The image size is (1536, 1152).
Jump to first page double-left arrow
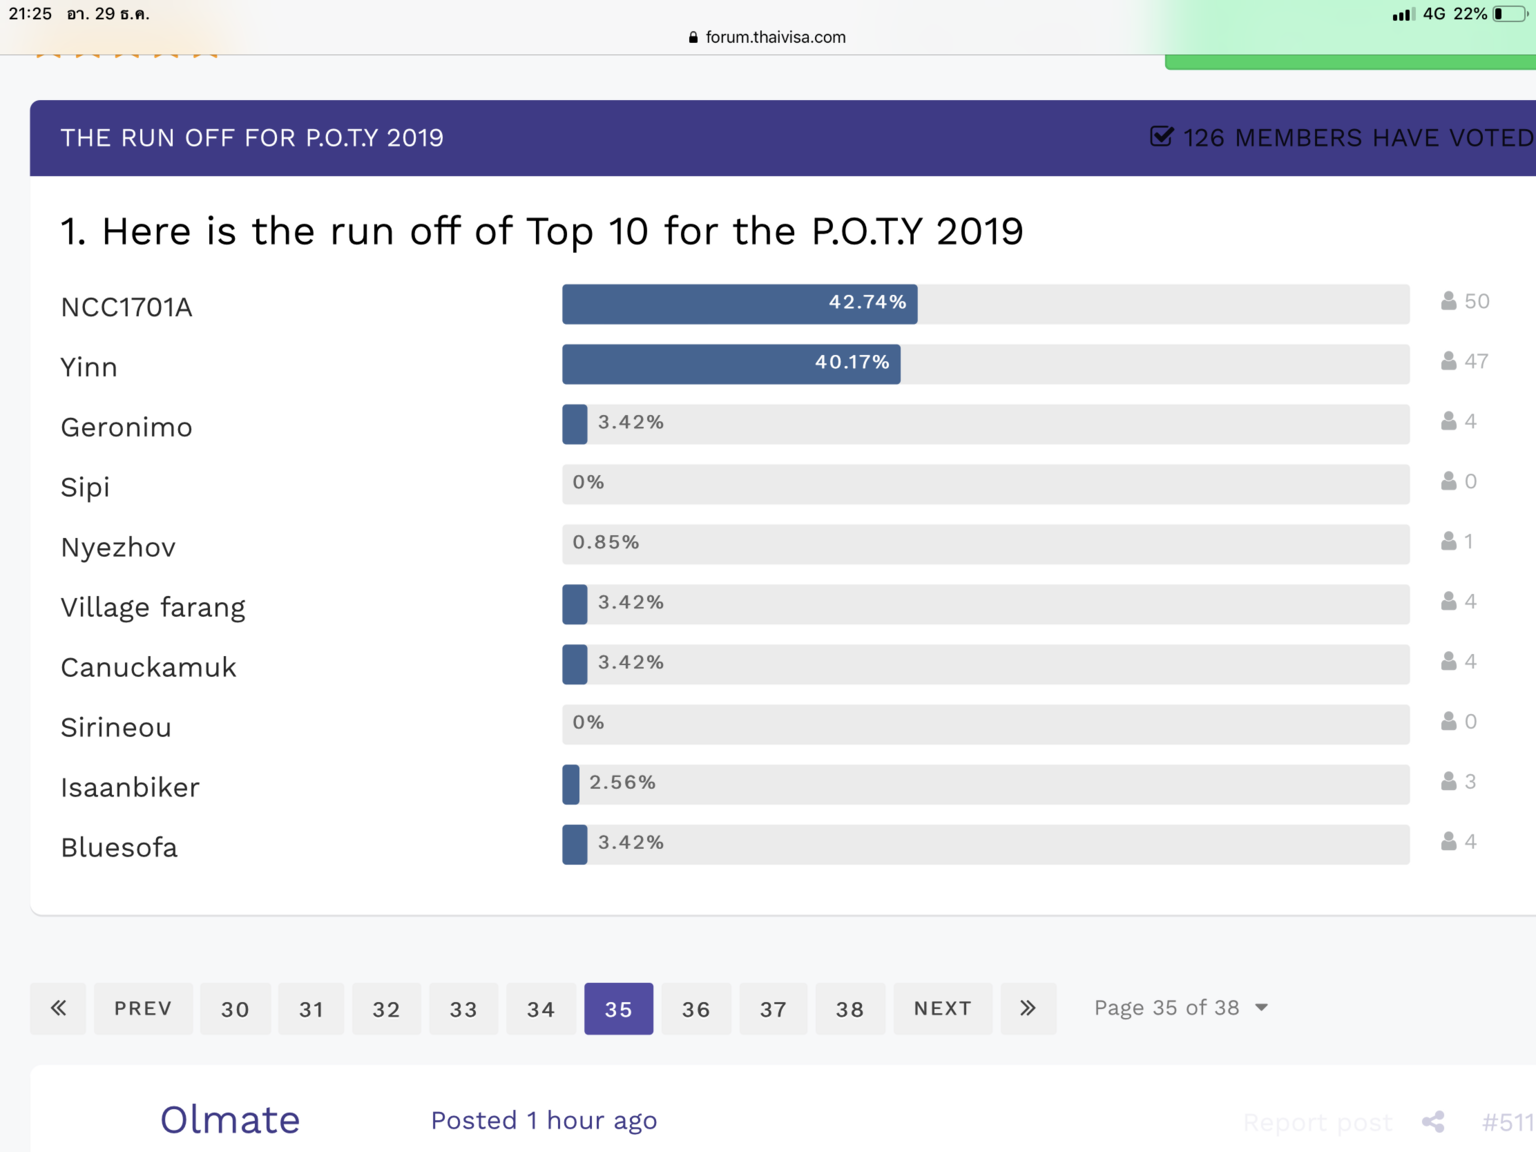(x=58, y=1008)
